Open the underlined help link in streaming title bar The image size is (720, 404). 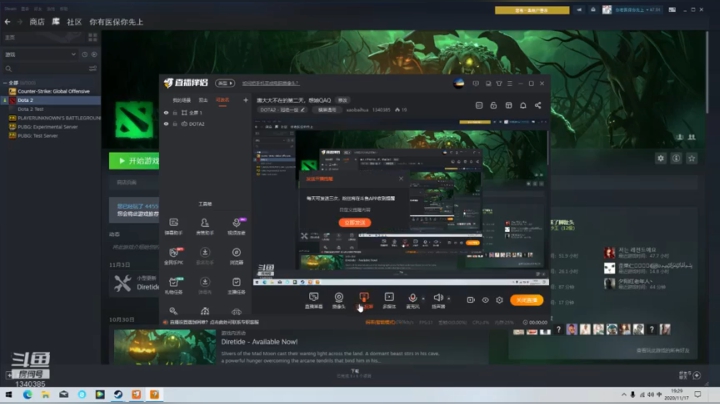point(270,83)
